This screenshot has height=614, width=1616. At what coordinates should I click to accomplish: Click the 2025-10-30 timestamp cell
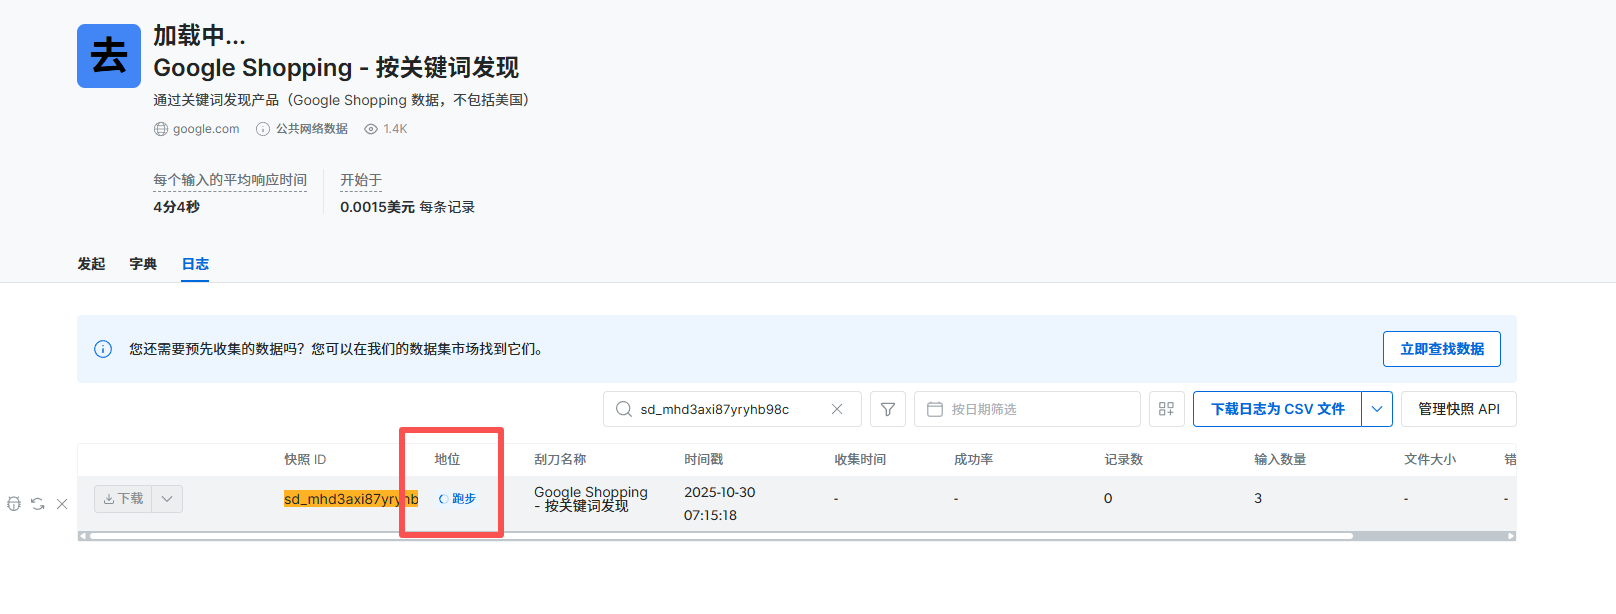(720, 503)
